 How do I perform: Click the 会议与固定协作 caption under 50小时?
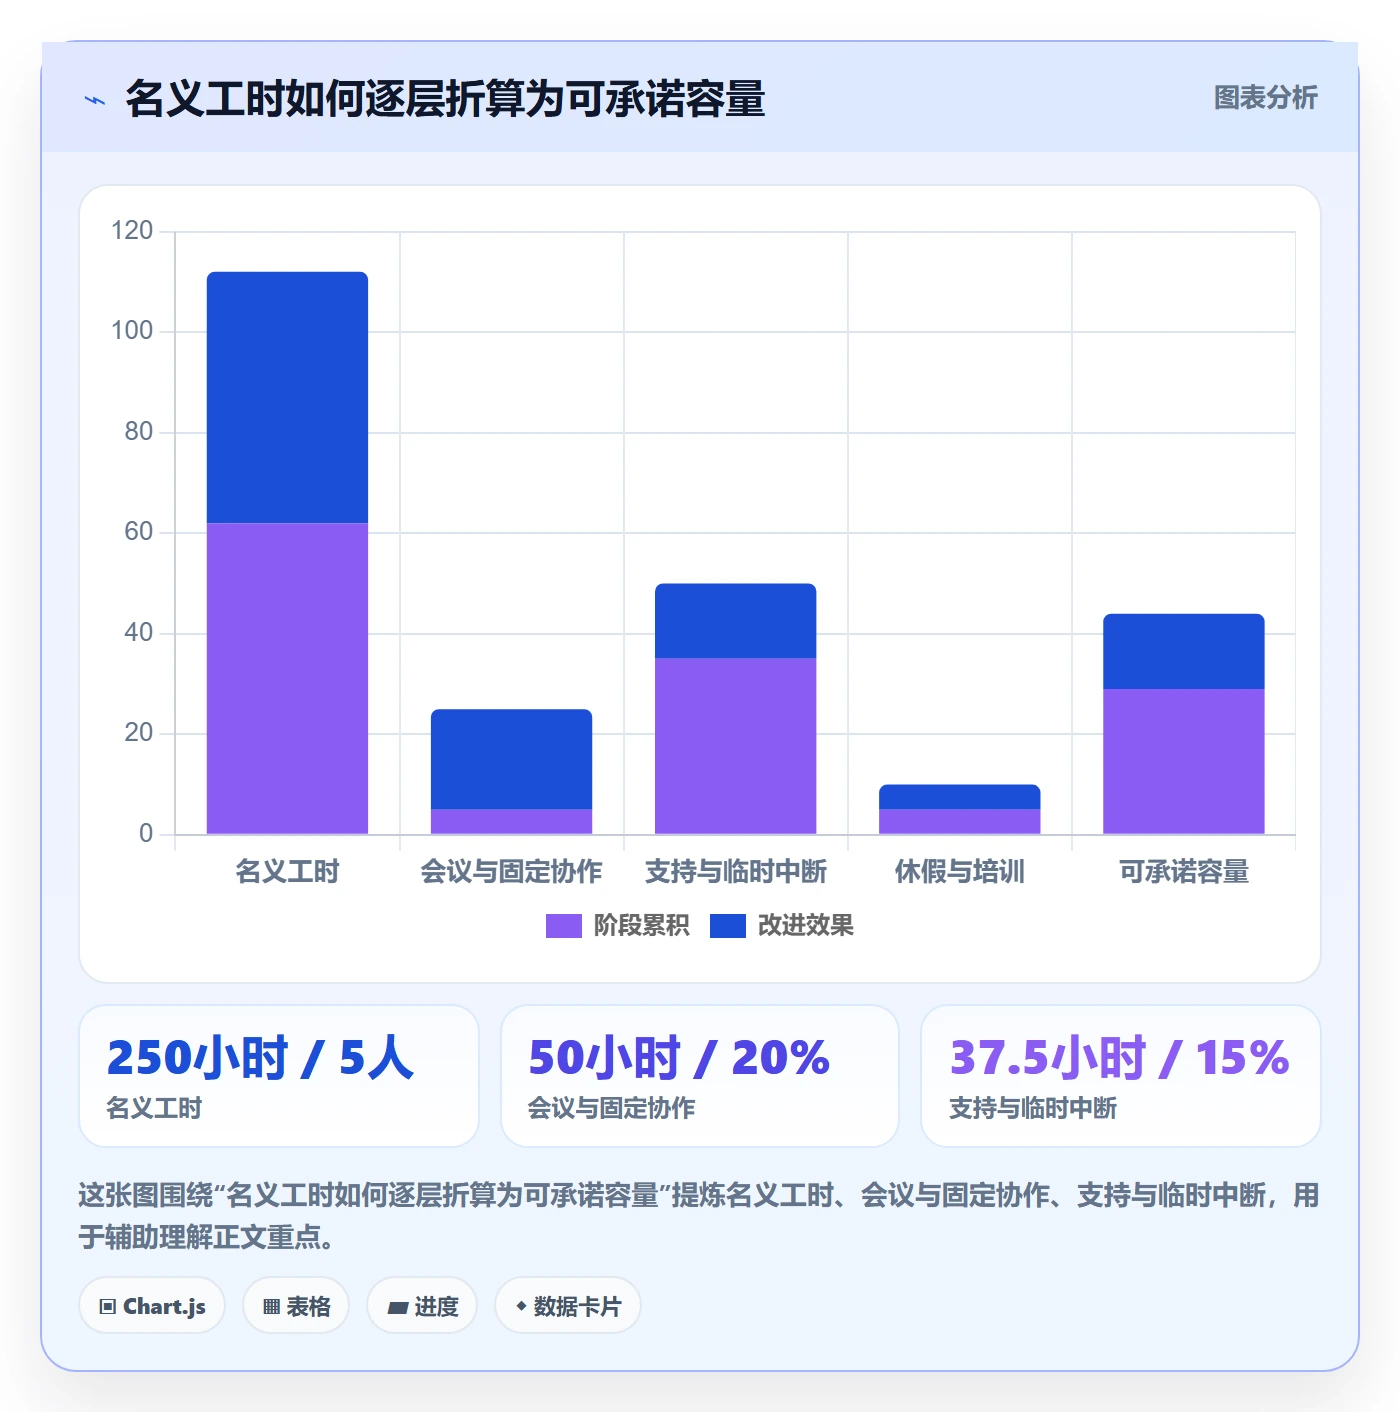611,1108
